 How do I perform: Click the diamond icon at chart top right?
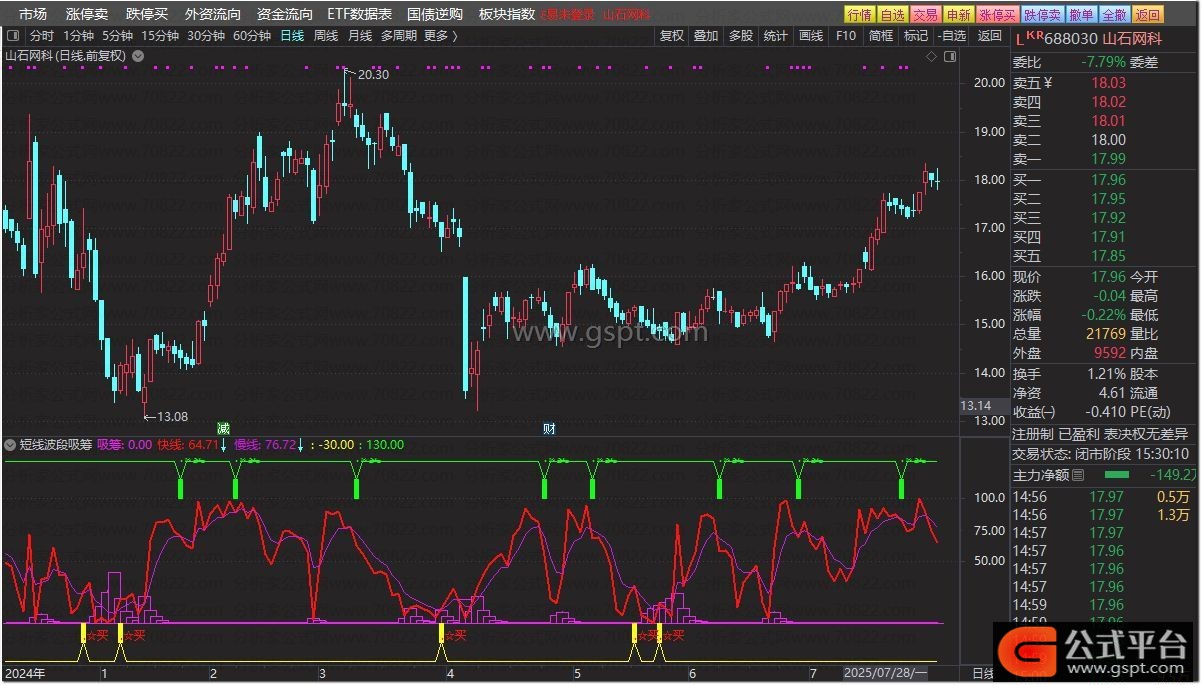(931, 56)
